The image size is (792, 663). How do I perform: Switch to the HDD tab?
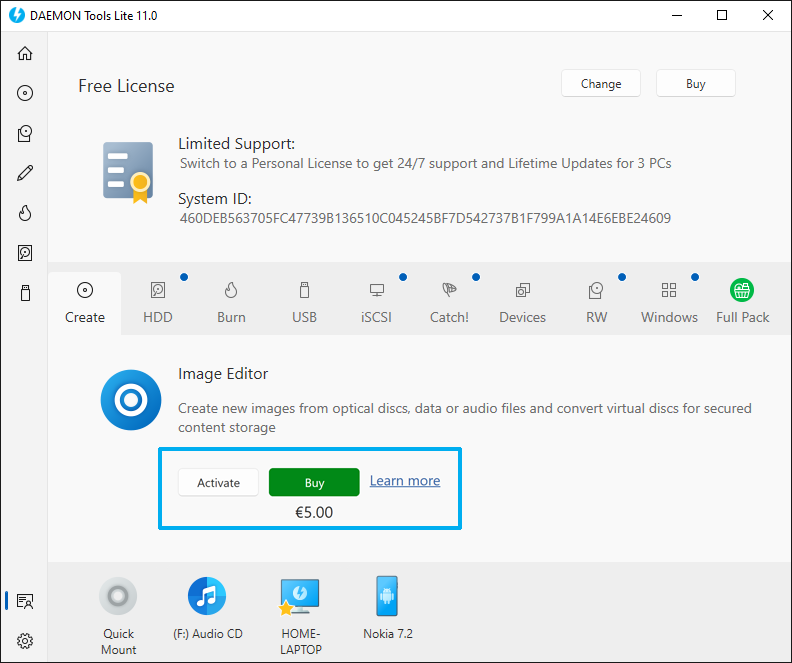point(158,303)
